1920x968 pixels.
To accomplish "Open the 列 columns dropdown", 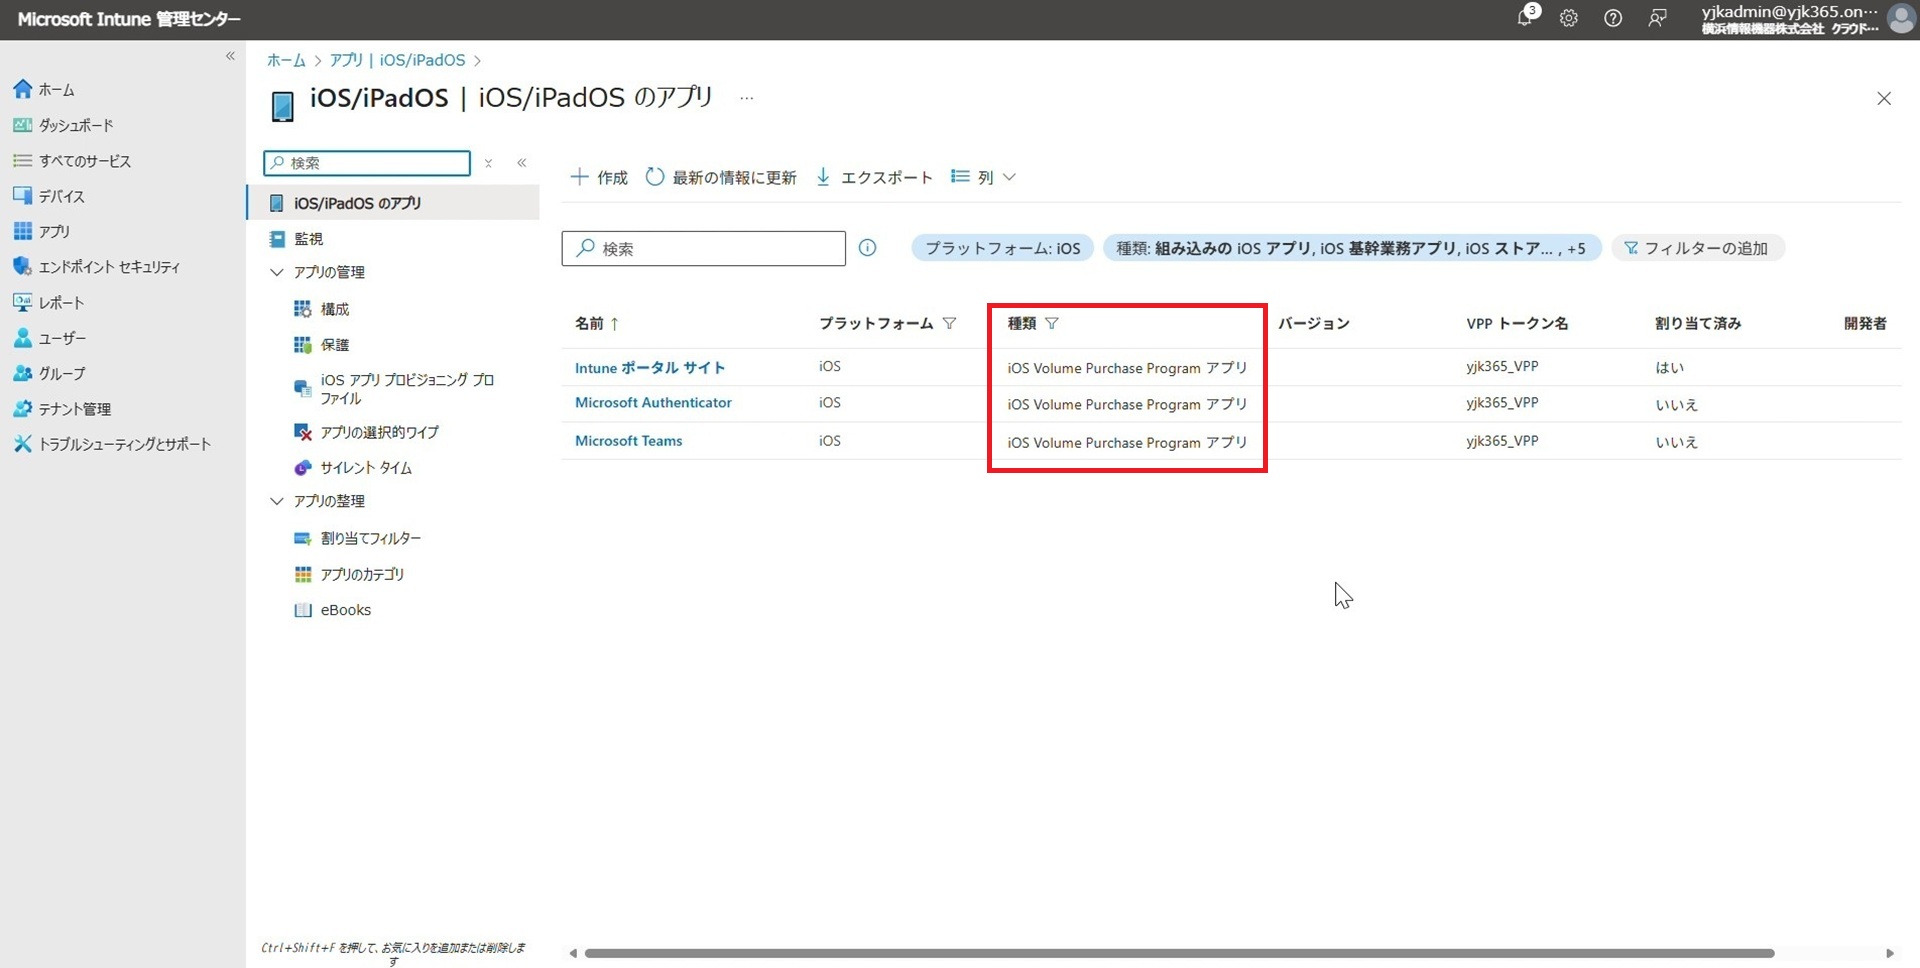I will point(983,177).
